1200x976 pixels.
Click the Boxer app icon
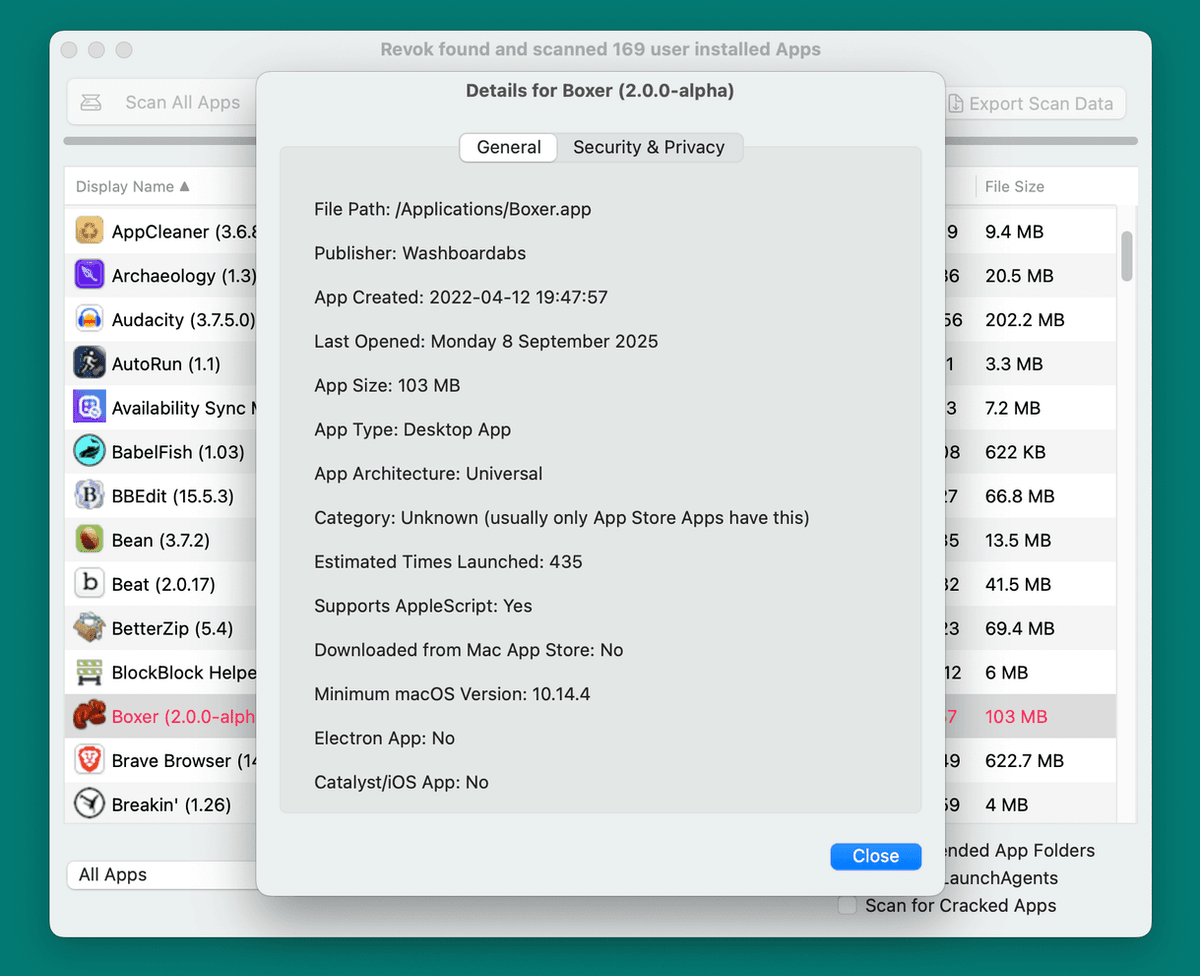90,717
